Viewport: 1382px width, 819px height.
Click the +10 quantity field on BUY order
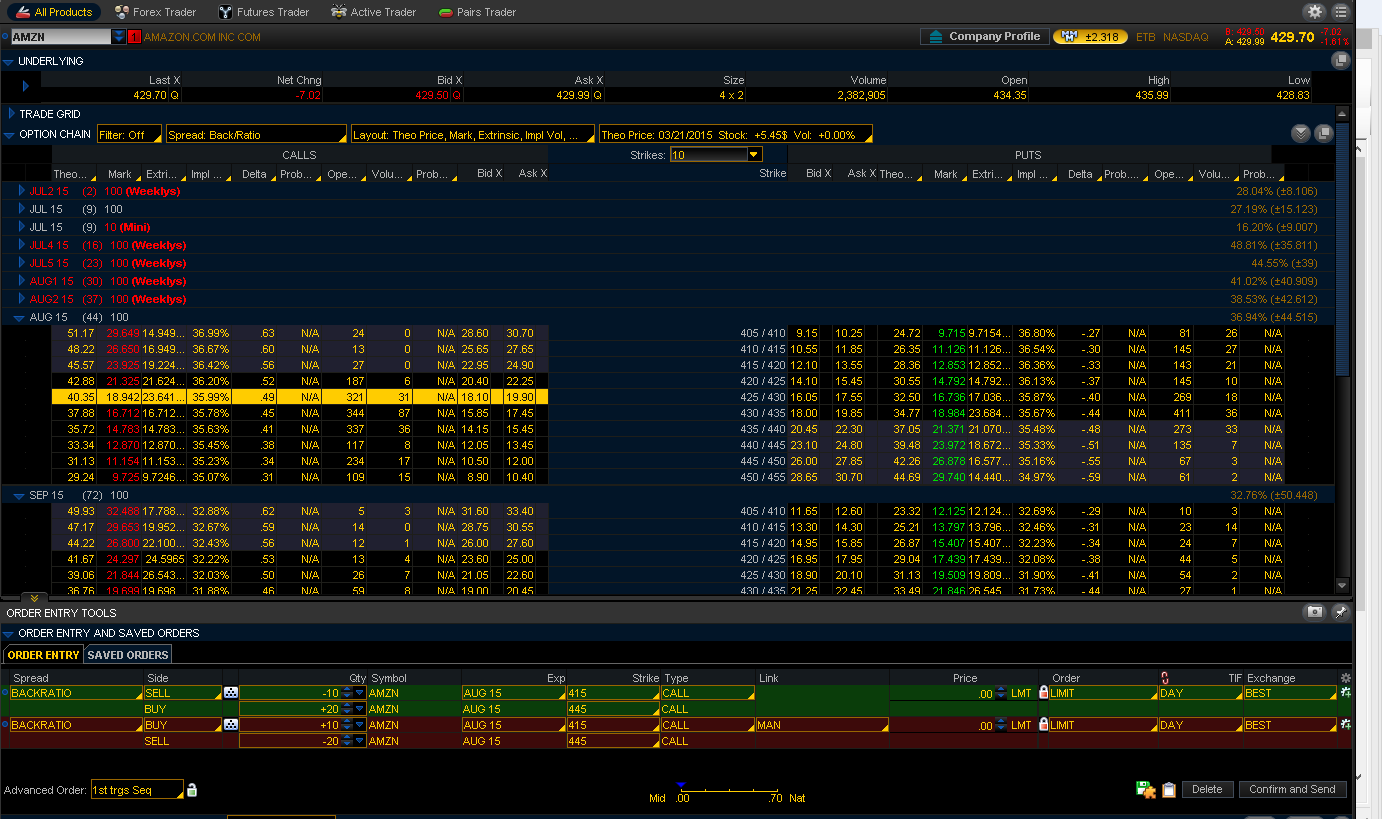[290, 725]
